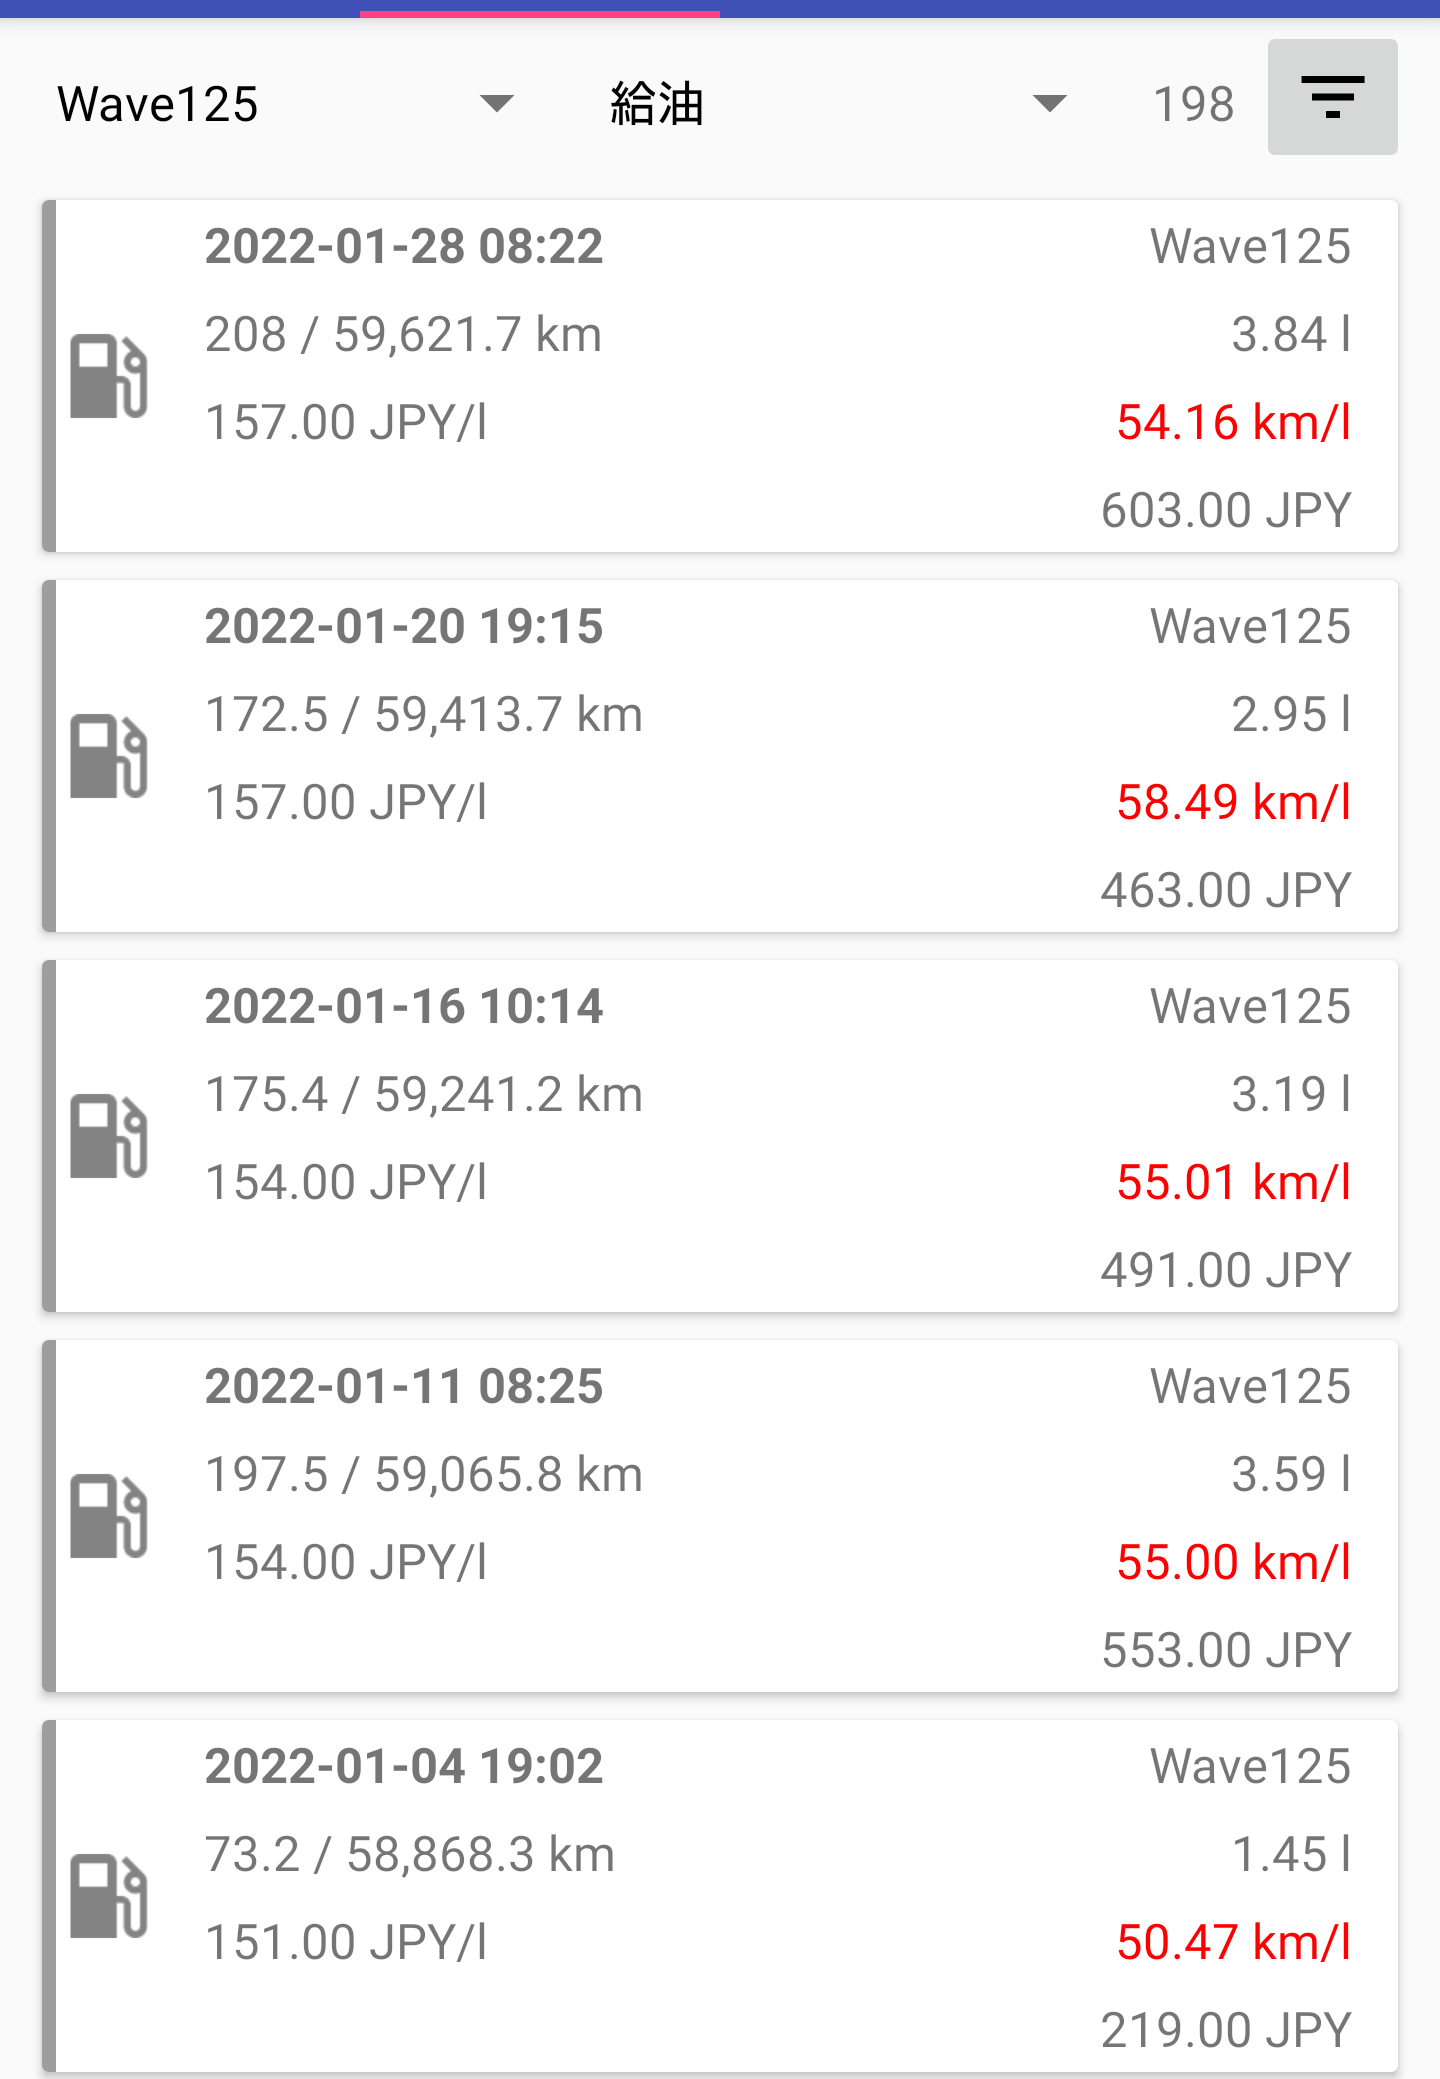Open the filter options button
Screen dimensions: 1440x2079
[x=1332, y=97]
